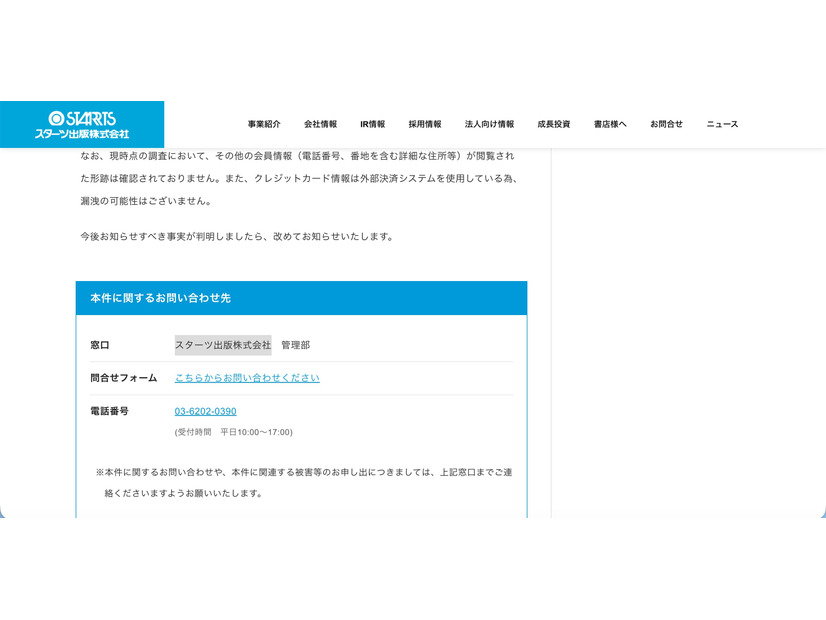
Task: Click the STARTS スターツ出版 logo
Action: 82,125
